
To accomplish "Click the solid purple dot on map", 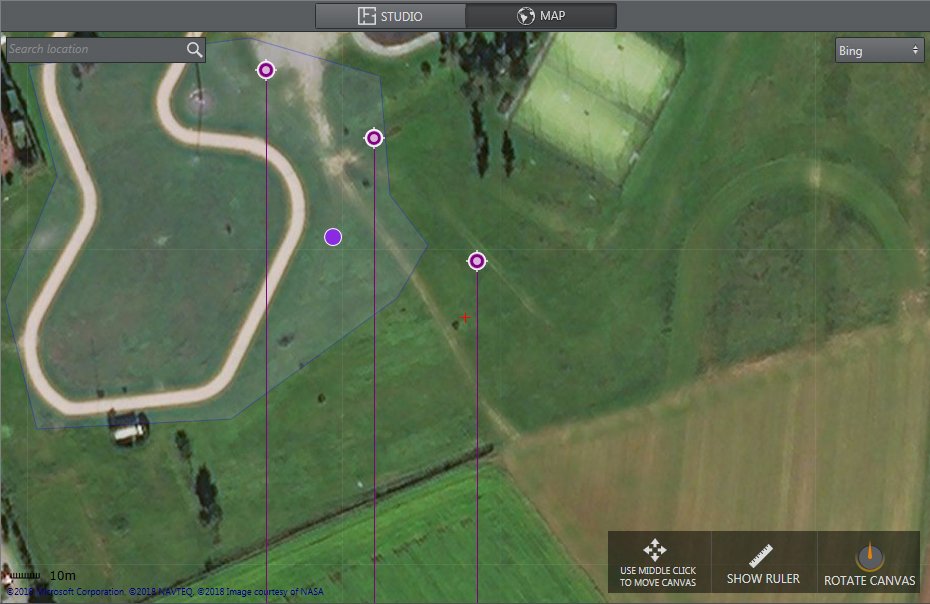I will coord(333,237).
